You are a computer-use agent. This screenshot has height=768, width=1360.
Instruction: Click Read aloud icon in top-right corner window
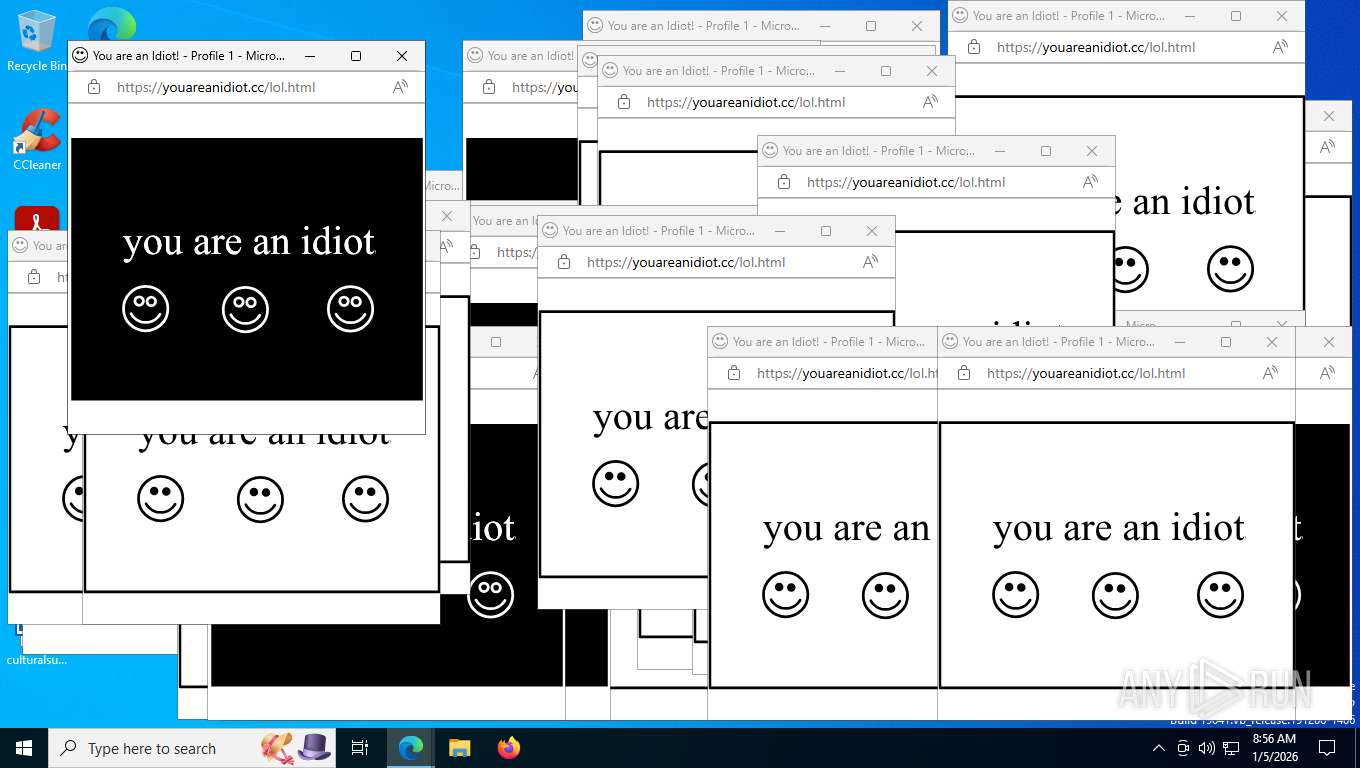(x=1280, y=47)
